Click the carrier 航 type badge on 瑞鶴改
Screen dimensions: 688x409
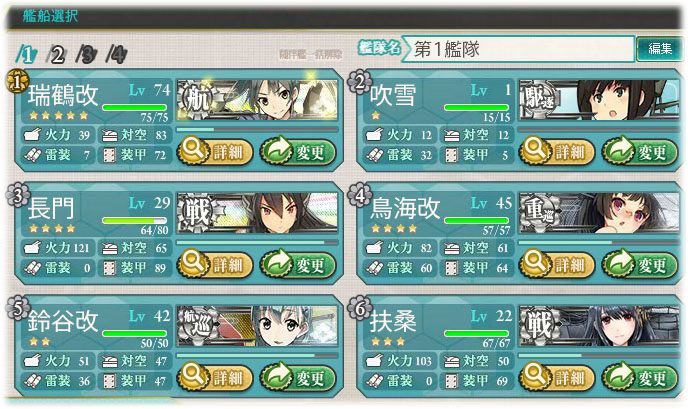(x=197, y=100)
